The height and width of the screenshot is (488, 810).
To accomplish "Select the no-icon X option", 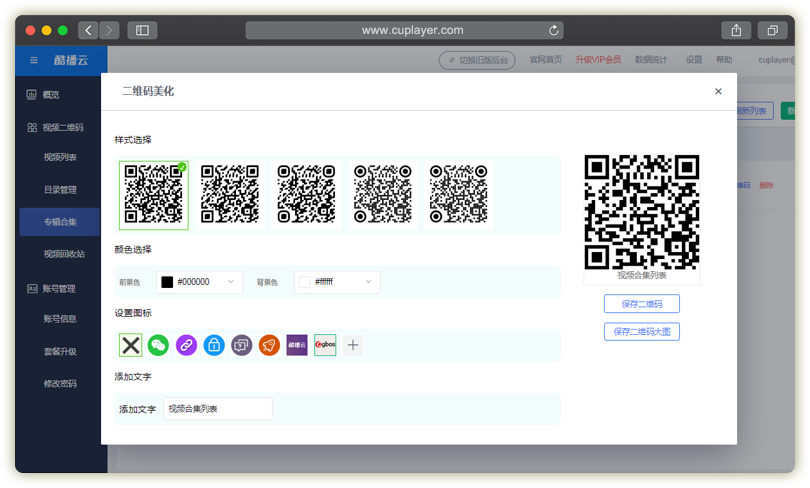I will pyautogui.click(x=130, y=345).
